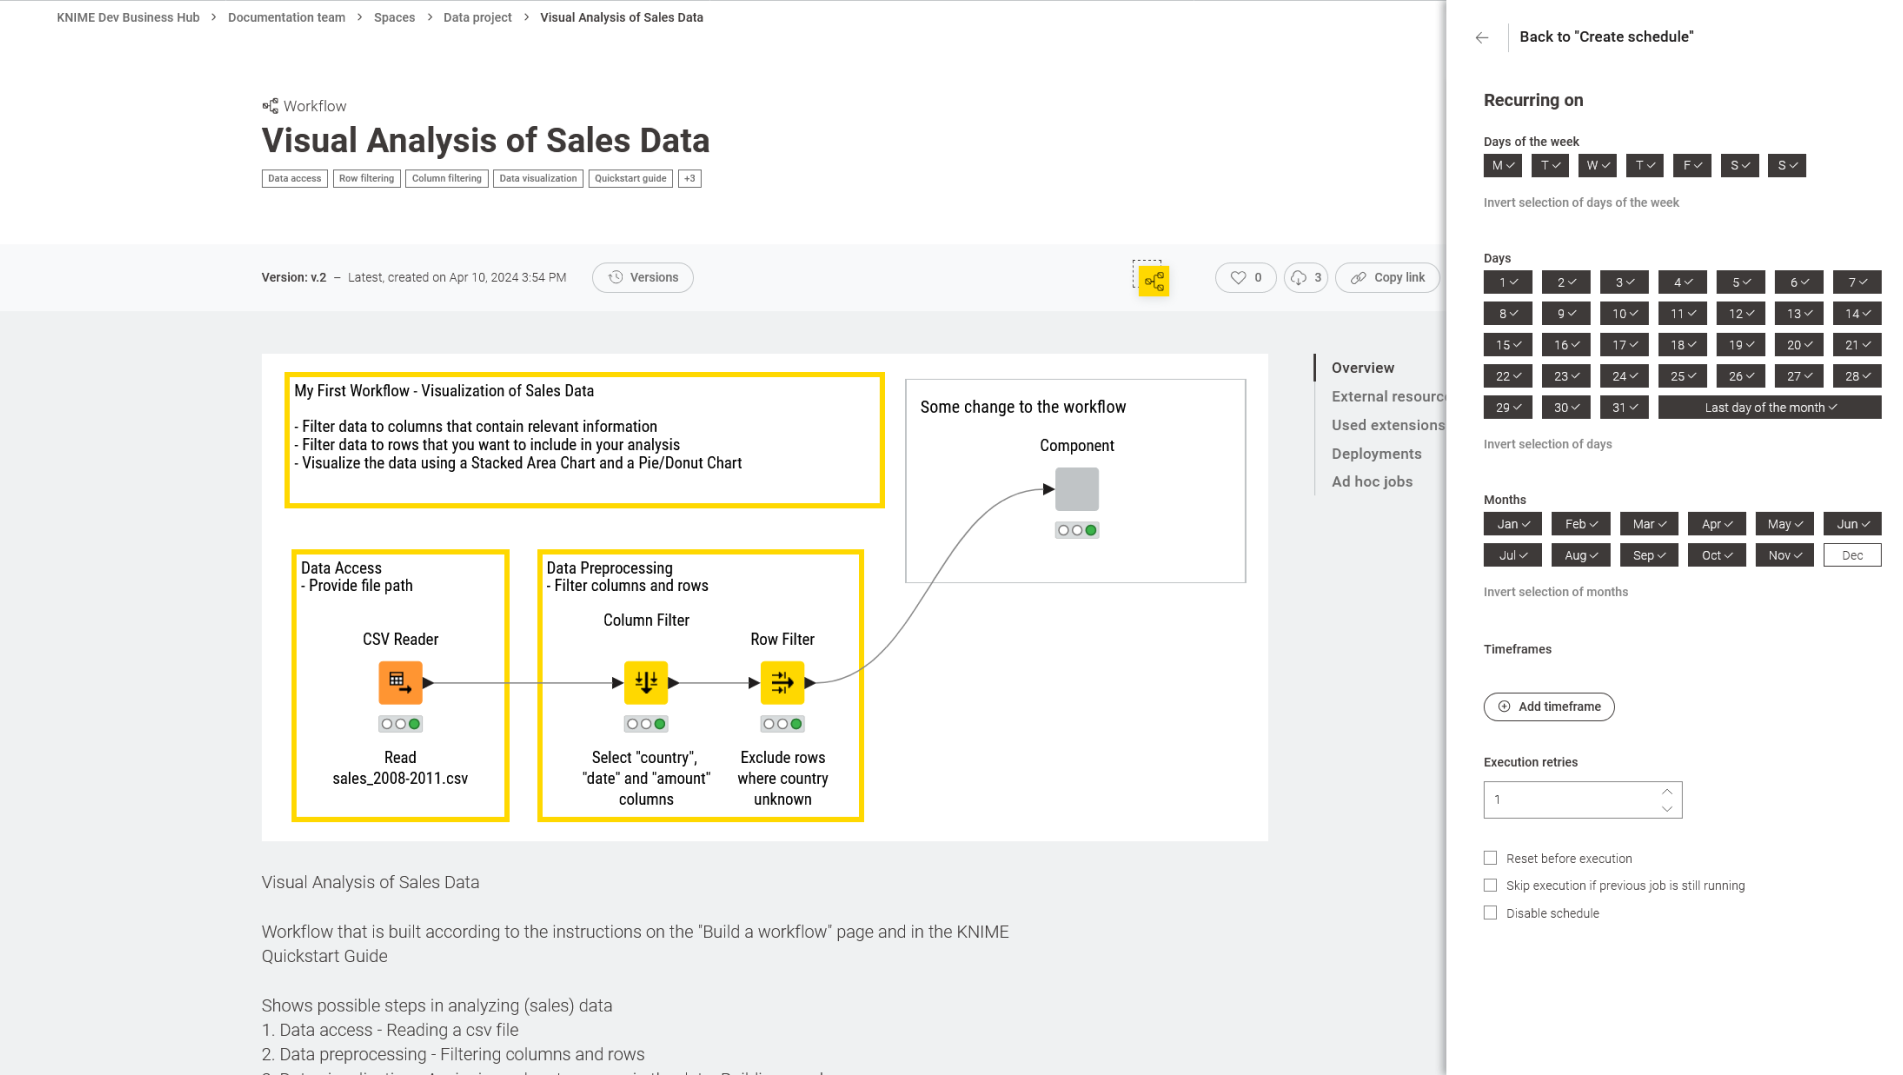Check Skip execution if previous job running
The width and height of the screenshot is (1903, 1075).
click(1490, 885)
